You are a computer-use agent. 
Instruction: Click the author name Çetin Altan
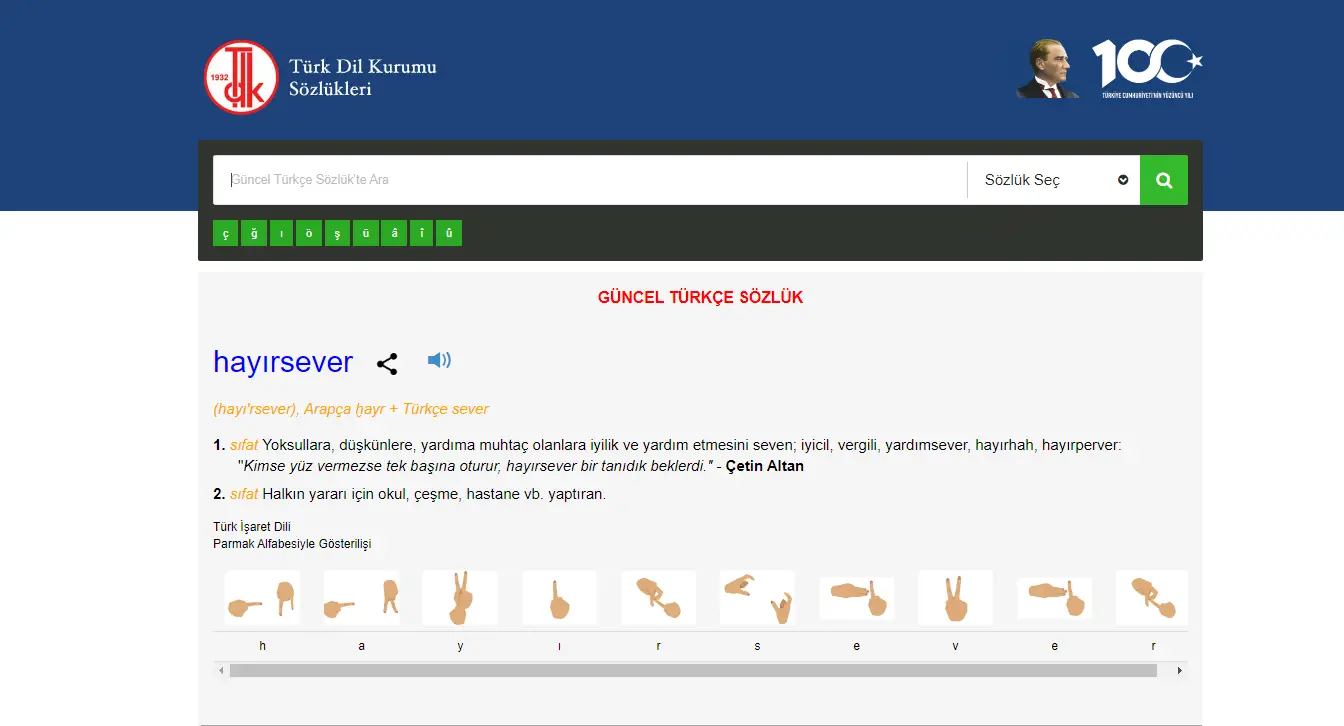764,466
